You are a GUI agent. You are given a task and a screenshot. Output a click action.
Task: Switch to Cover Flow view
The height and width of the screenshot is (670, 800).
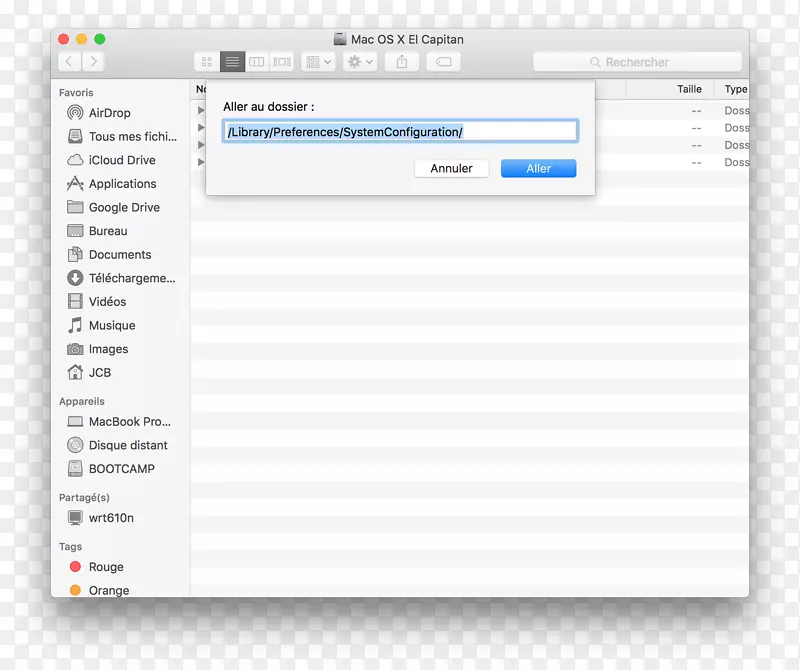tap(281, 61)
